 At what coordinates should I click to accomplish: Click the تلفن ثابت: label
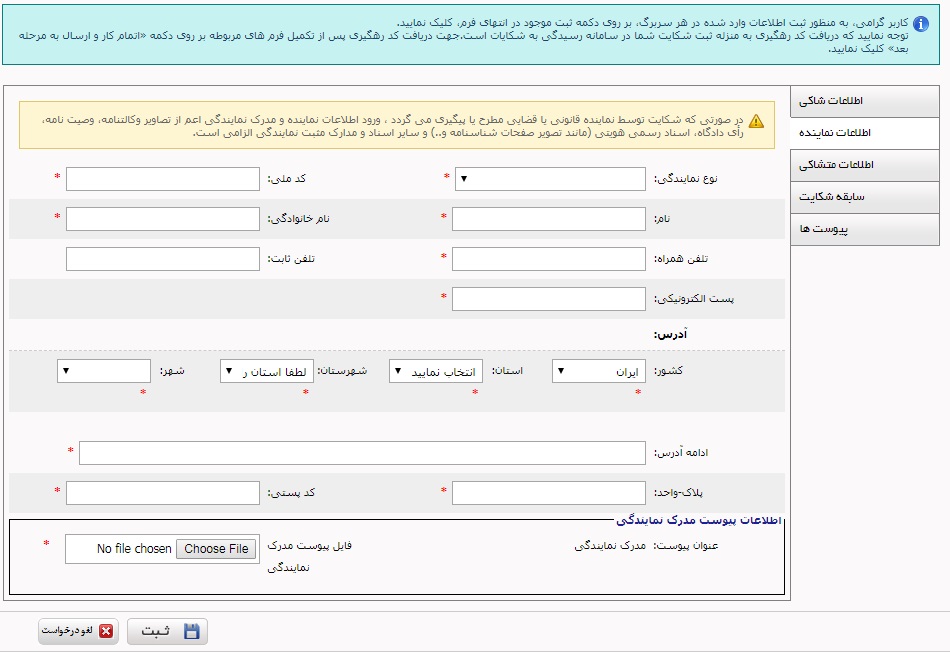[291, 259]
